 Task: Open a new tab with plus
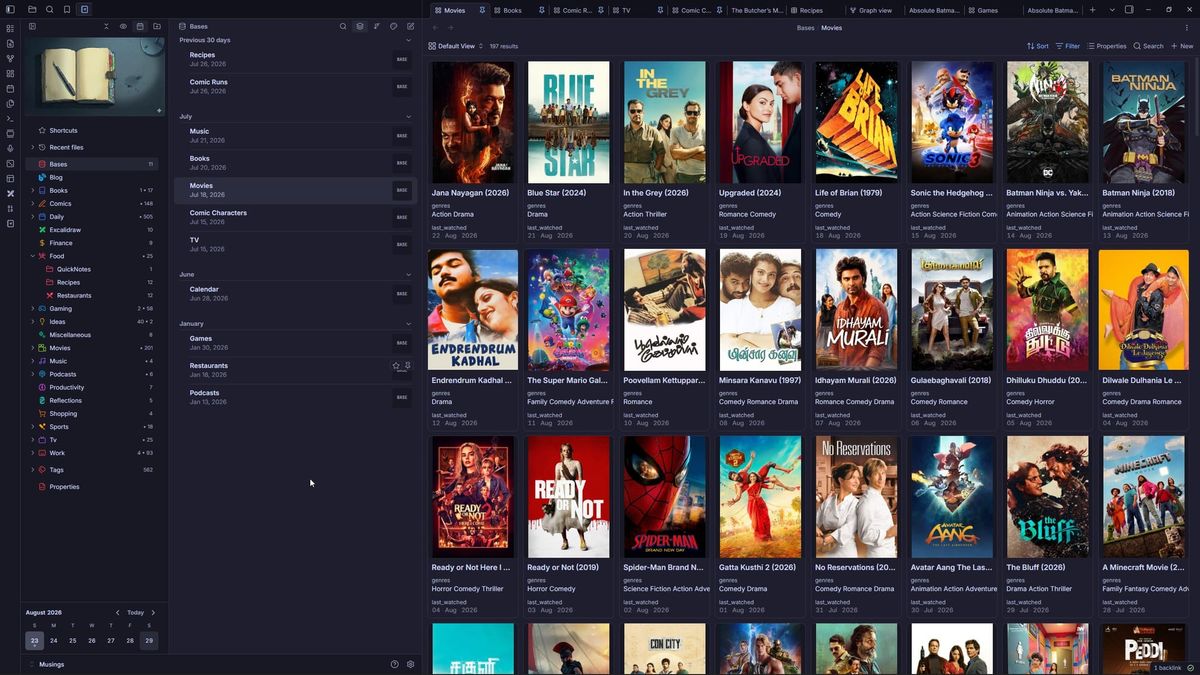(x=1092, y=10)
